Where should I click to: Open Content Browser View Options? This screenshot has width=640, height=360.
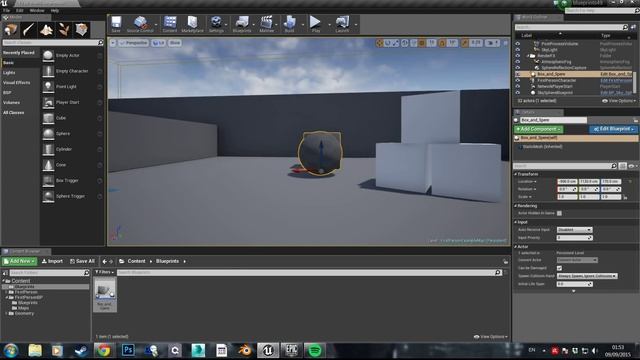point(491,337)
